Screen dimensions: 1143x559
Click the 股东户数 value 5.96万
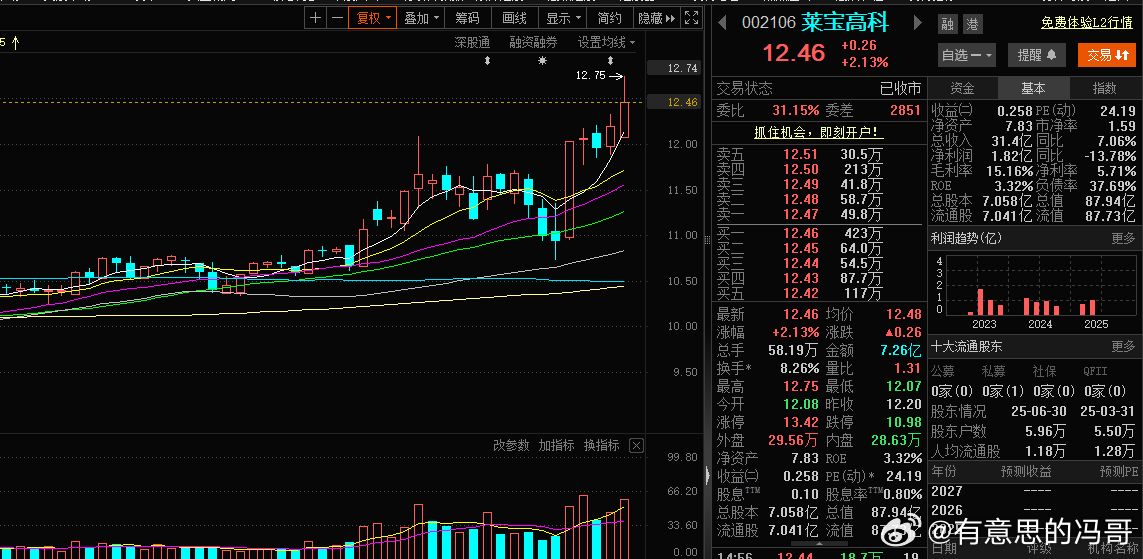click(x=1046, y=431)
